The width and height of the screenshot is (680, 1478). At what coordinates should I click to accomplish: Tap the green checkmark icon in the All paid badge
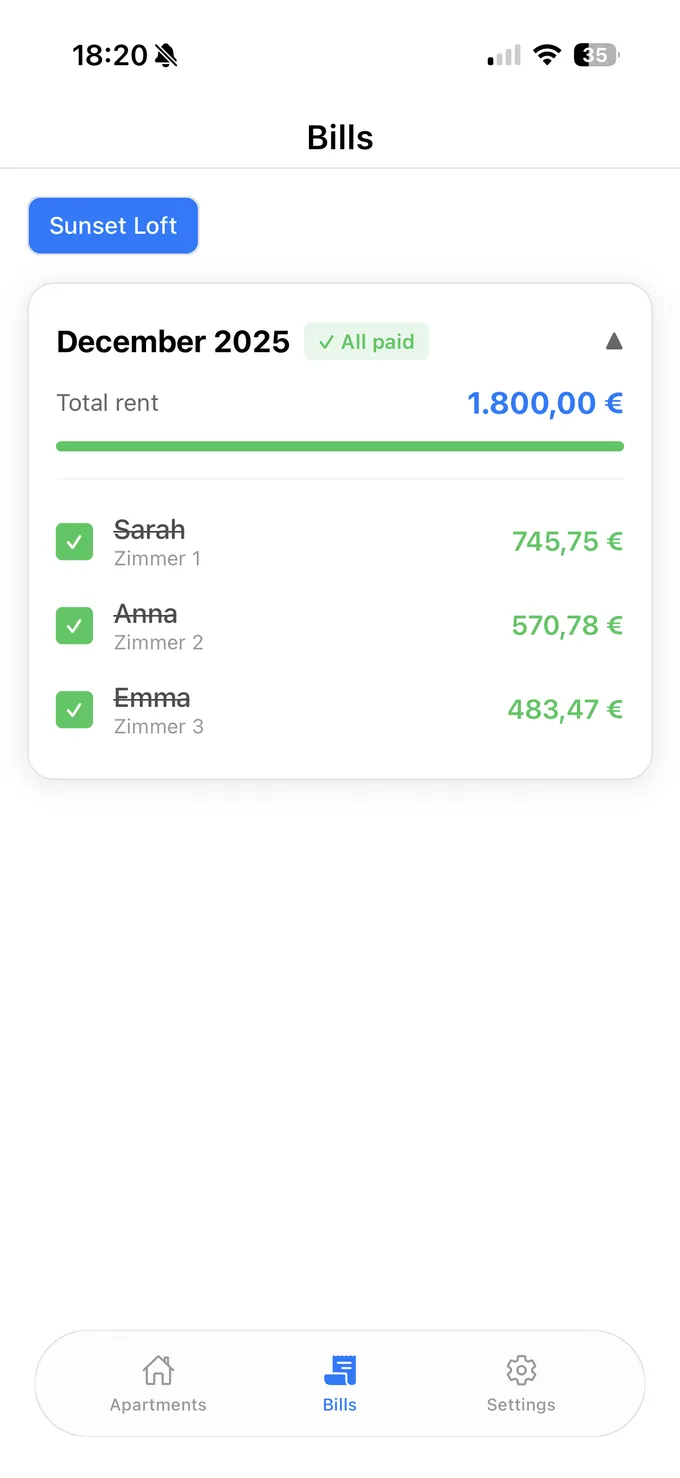(x=325, y=341)
